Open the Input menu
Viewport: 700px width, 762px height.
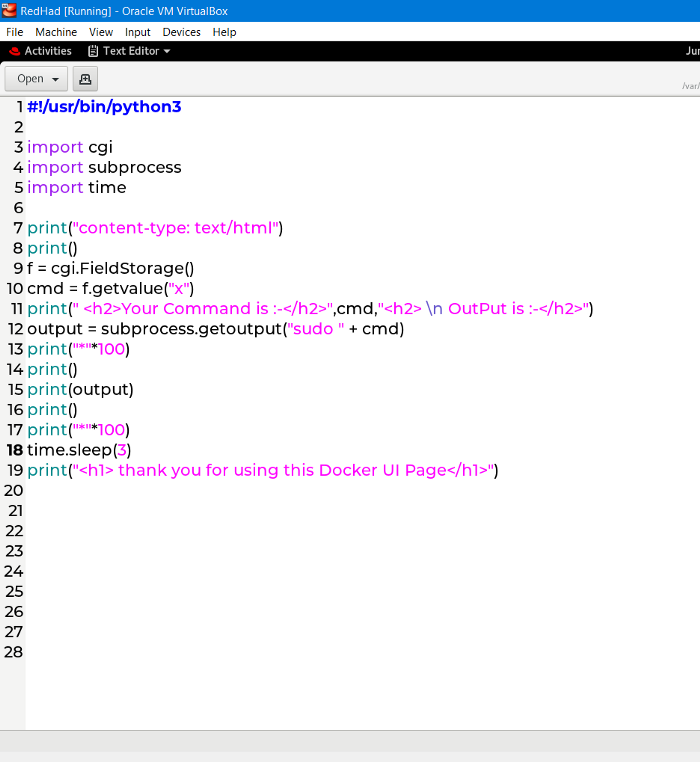(x=138, y=32)
